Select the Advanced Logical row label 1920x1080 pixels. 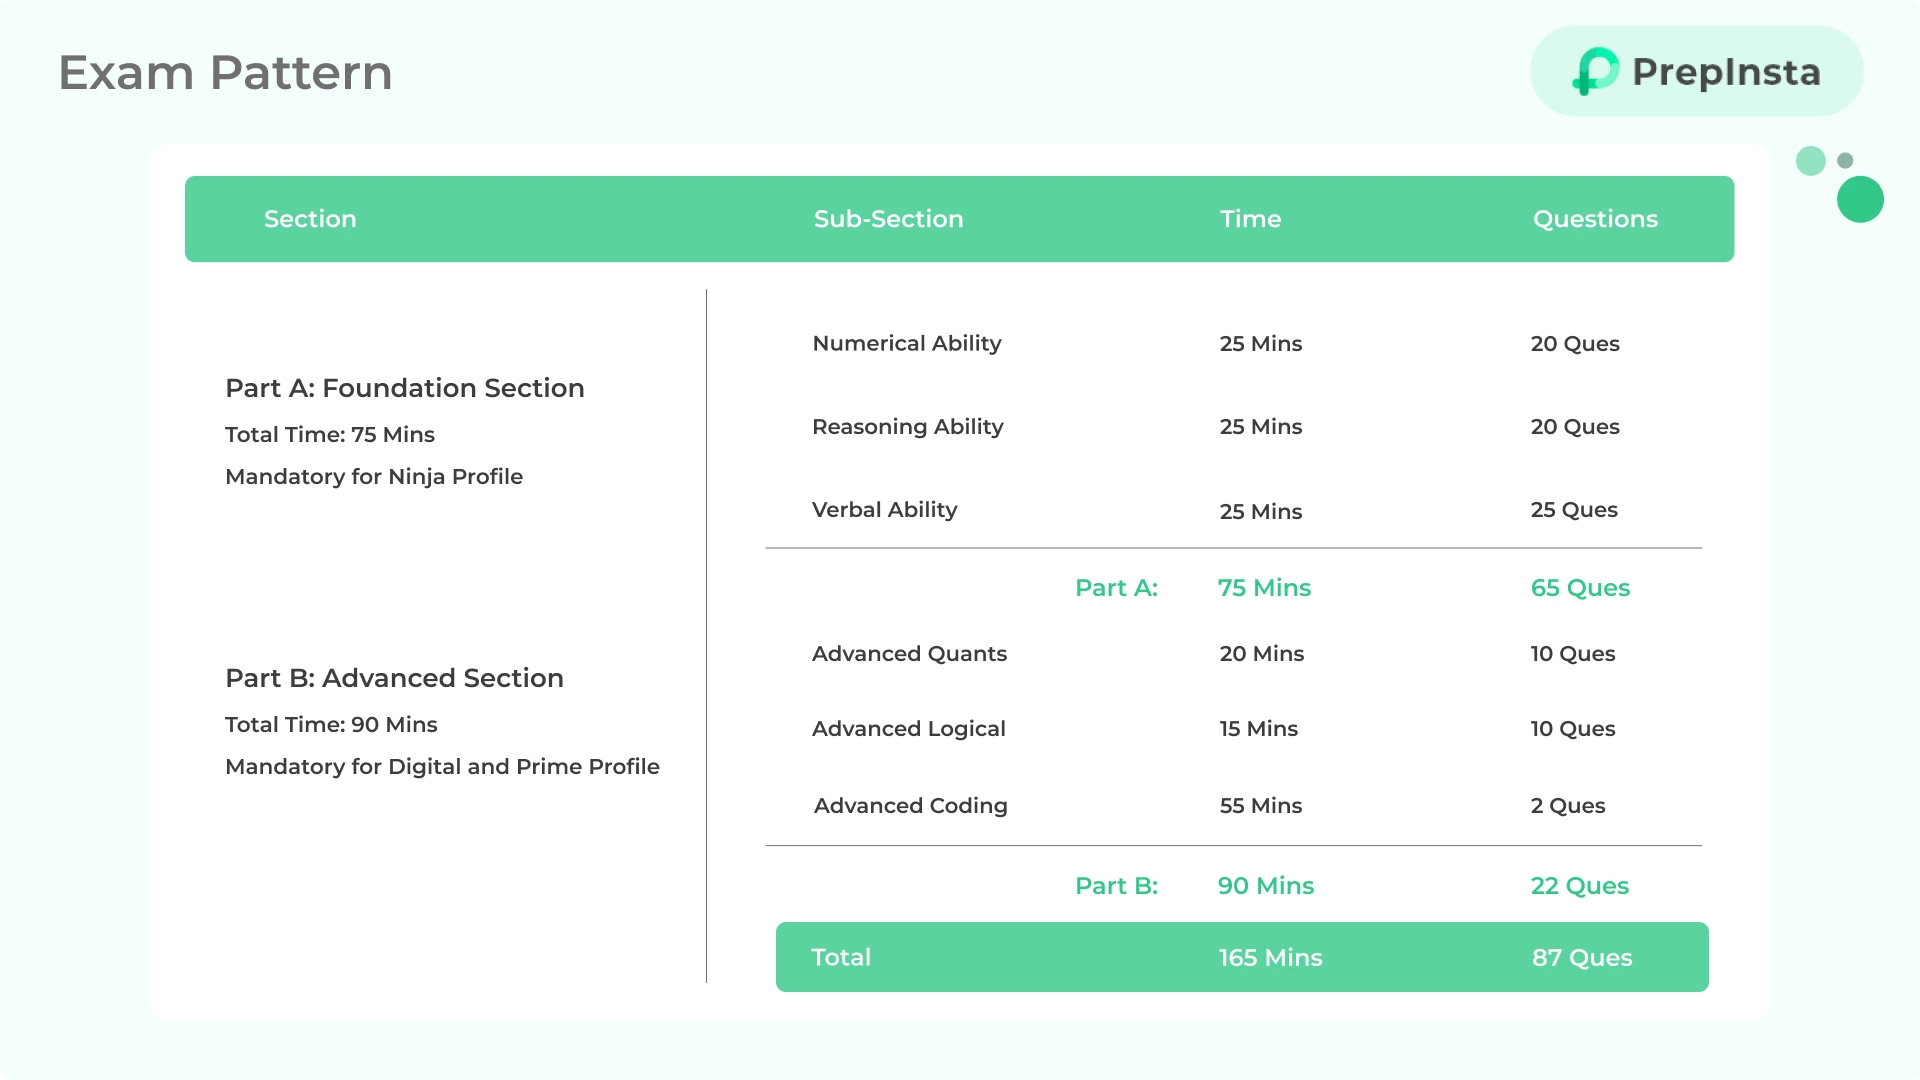click(x=909, y=729)
